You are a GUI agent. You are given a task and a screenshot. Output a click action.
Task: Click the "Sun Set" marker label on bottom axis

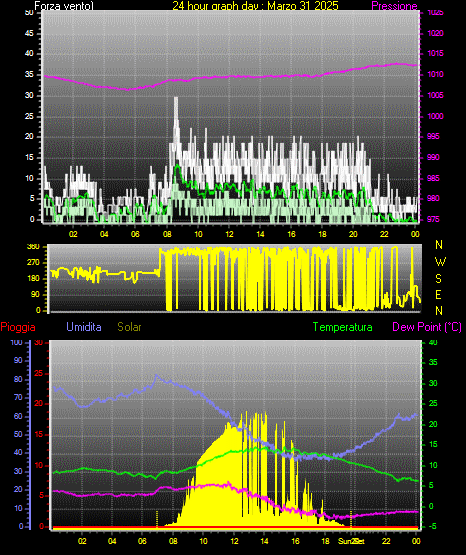(x=351, y=541)
